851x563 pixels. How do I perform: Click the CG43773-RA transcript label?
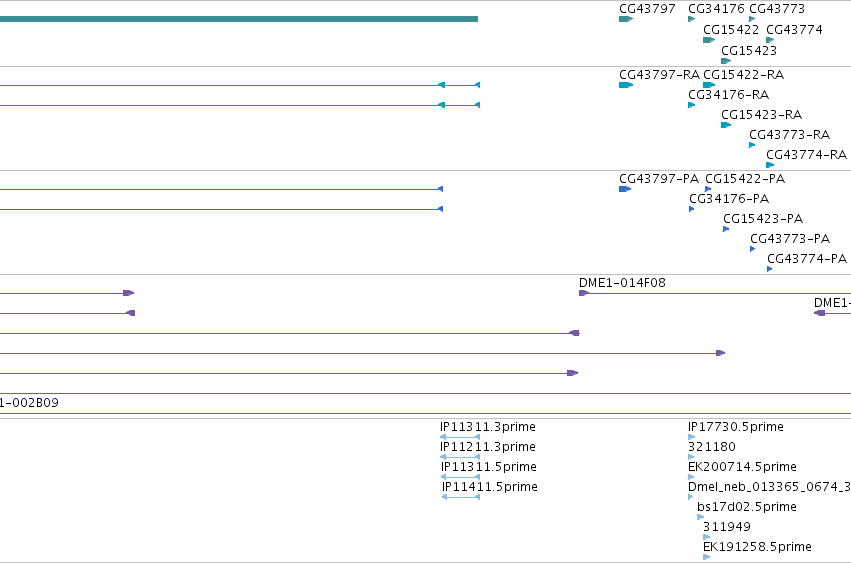coord(789,135)
